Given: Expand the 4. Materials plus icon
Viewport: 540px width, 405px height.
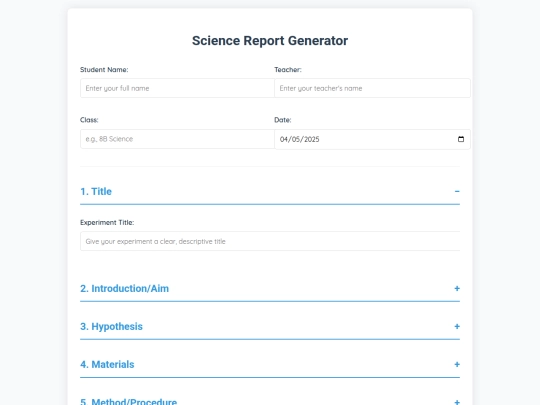Looking at the screenshot, I should coord(457,364).
